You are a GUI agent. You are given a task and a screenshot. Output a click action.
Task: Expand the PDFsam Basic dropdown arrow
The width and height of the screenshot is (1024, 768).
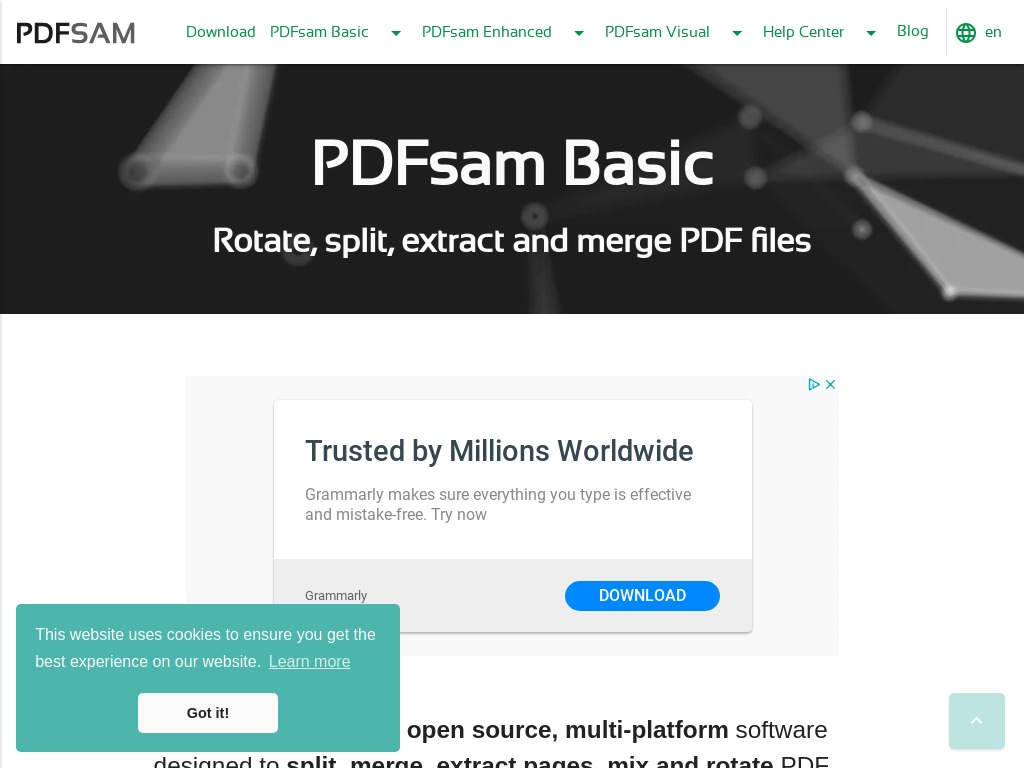396,33
